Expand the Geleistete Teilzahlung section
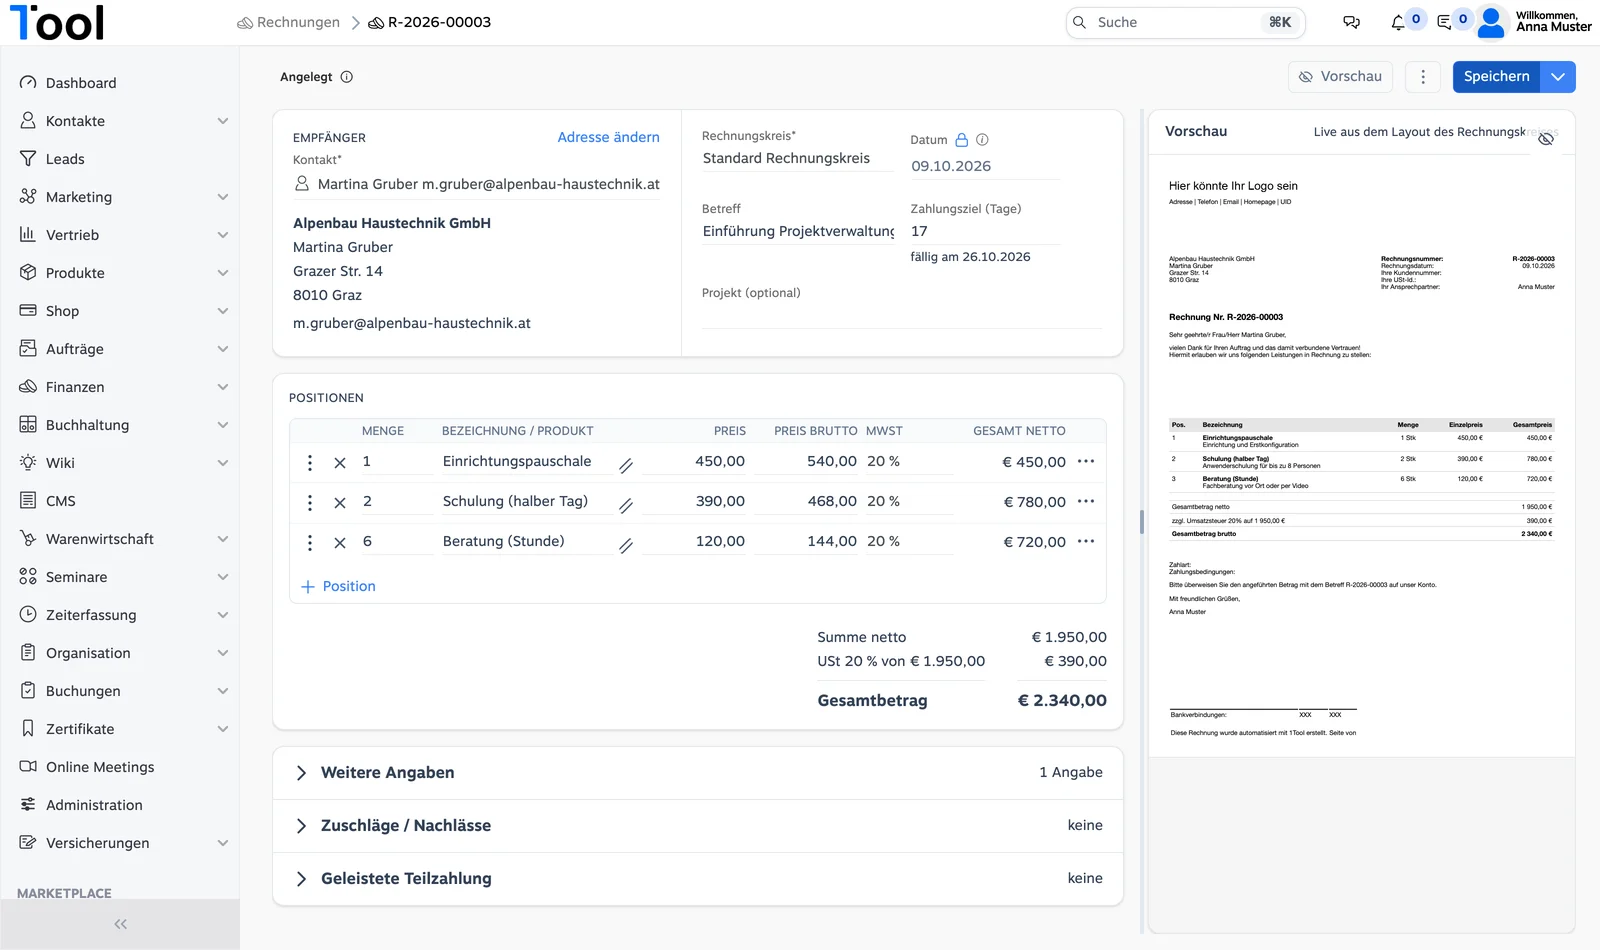 click(698, 879)
